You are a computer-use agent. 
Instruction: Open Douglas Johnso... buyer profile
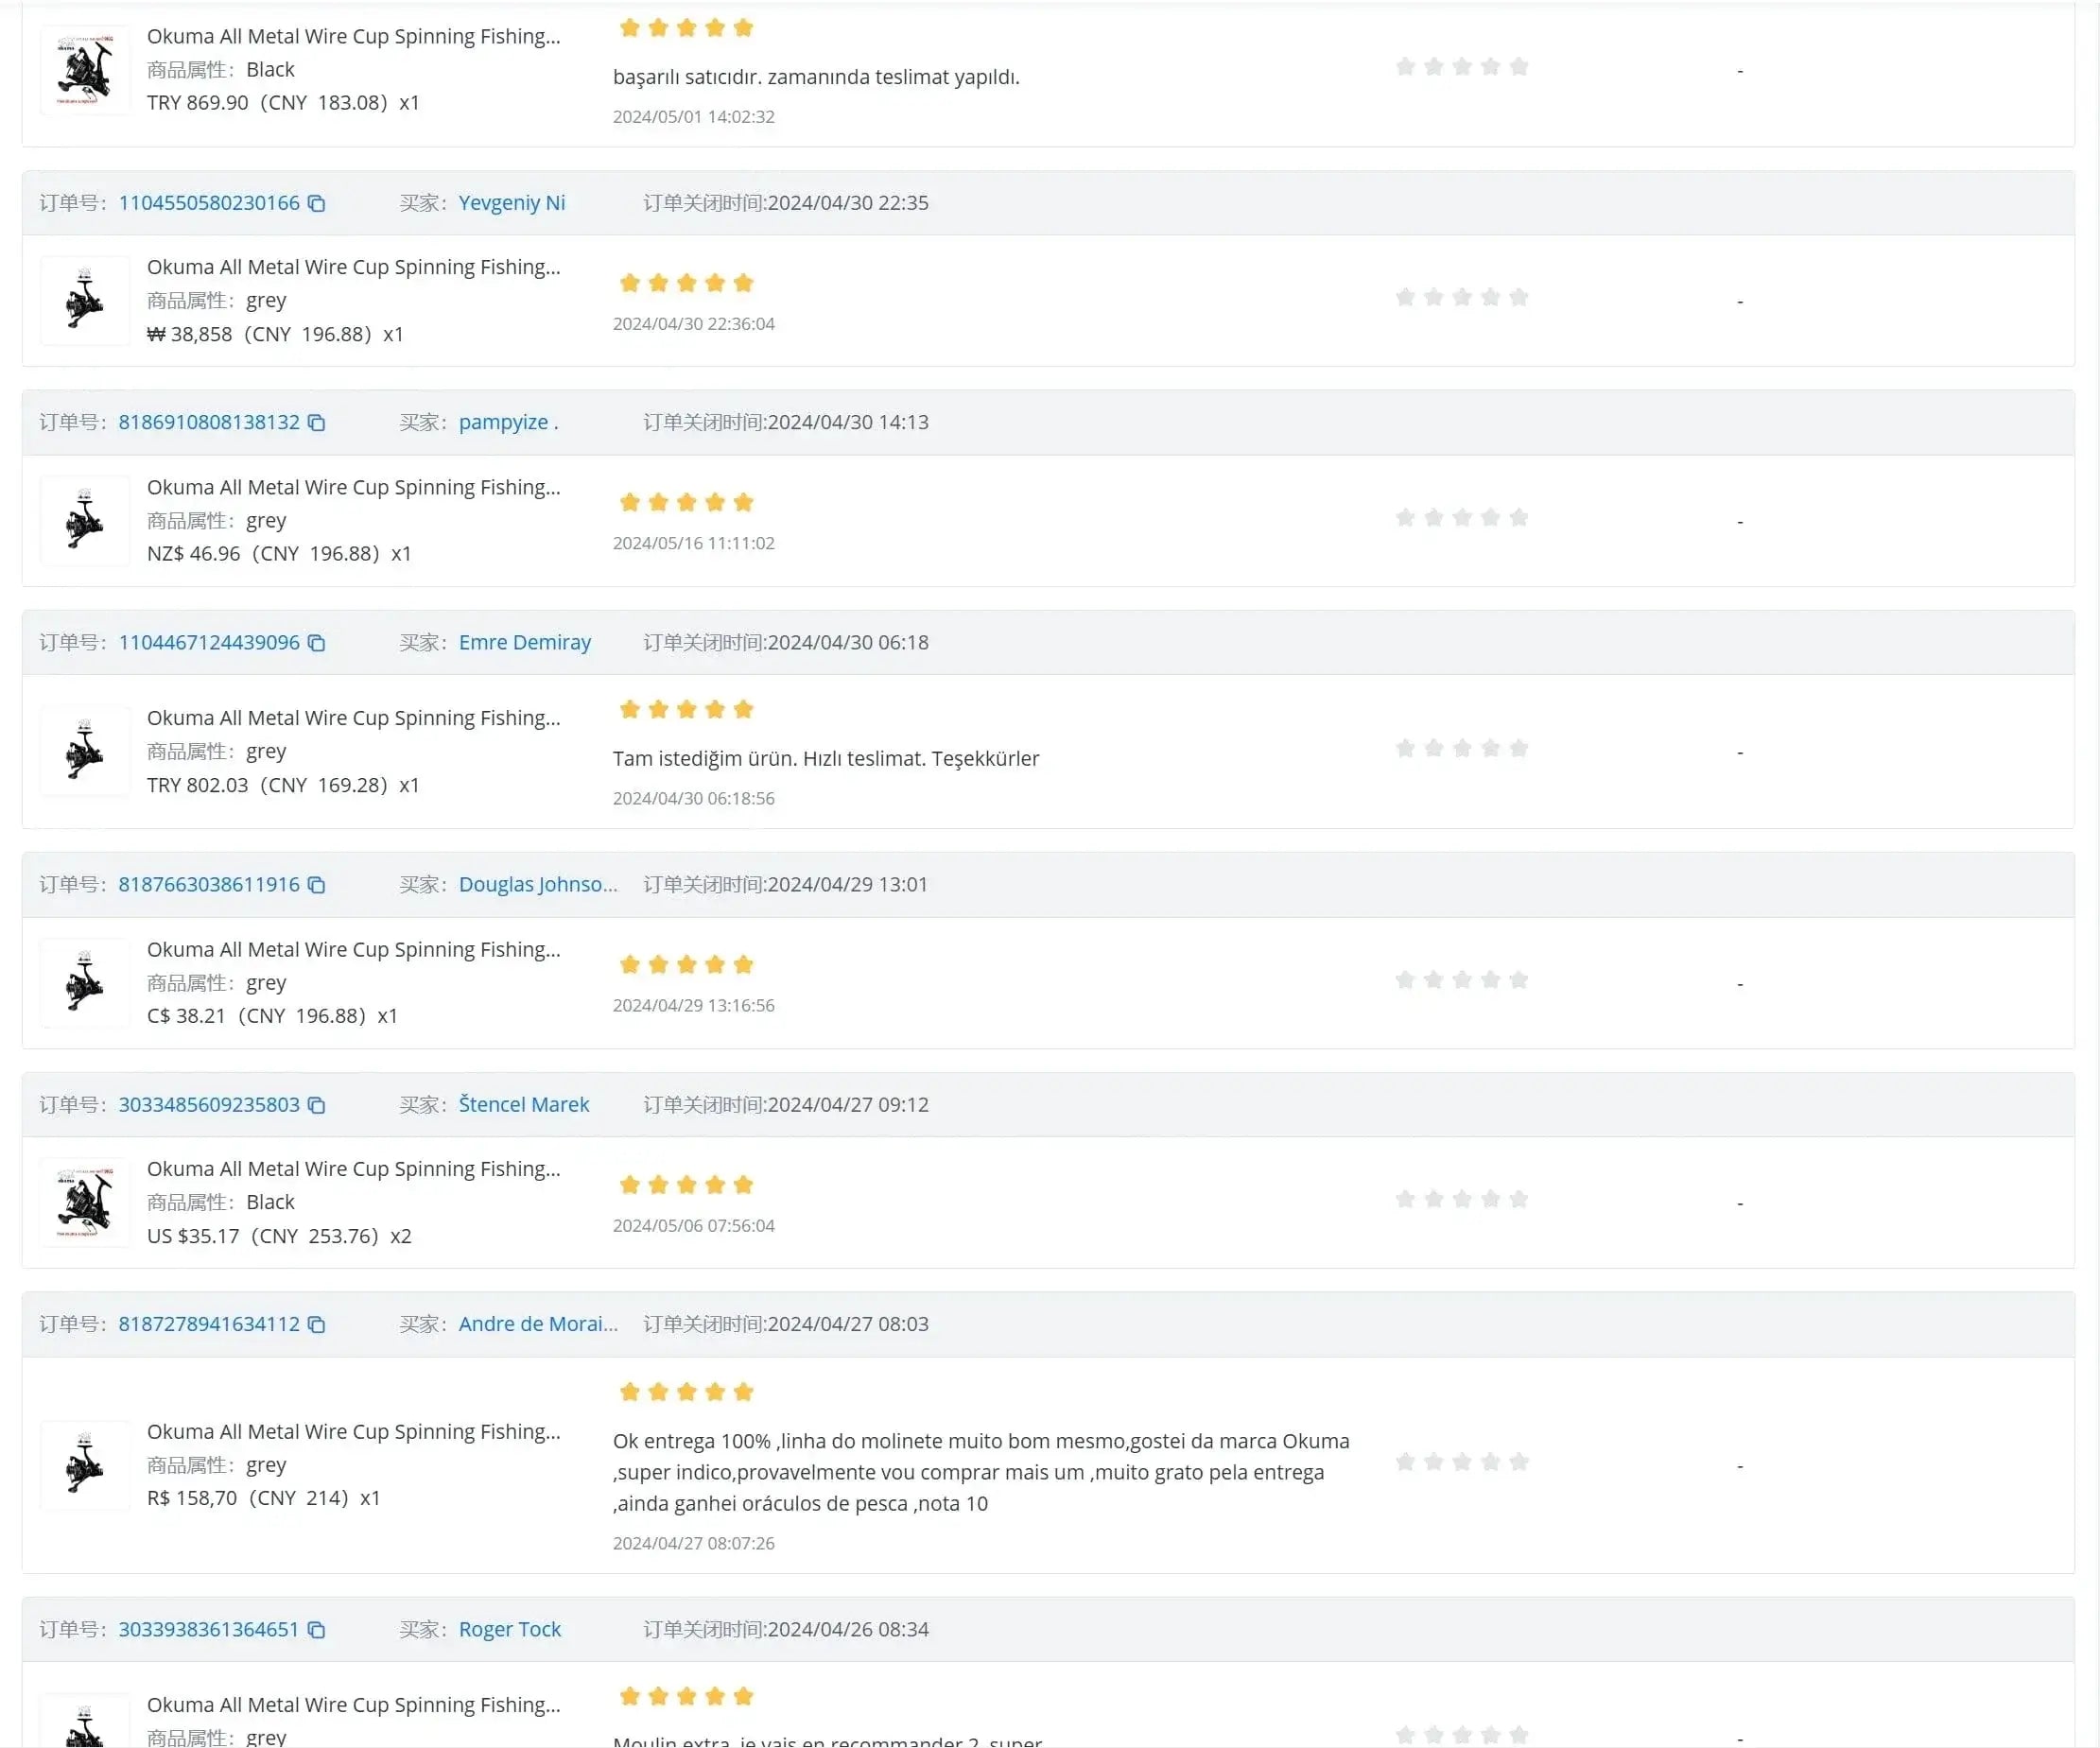(x=537, y=884)
